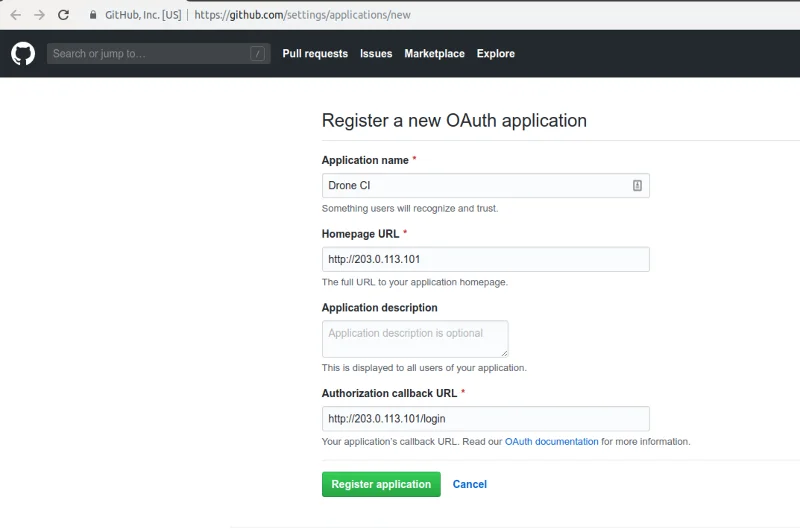Cancel the OAuth application registration
Image resolution: width=800 pixels, height=529 pixels.
(x=470, y=484)
